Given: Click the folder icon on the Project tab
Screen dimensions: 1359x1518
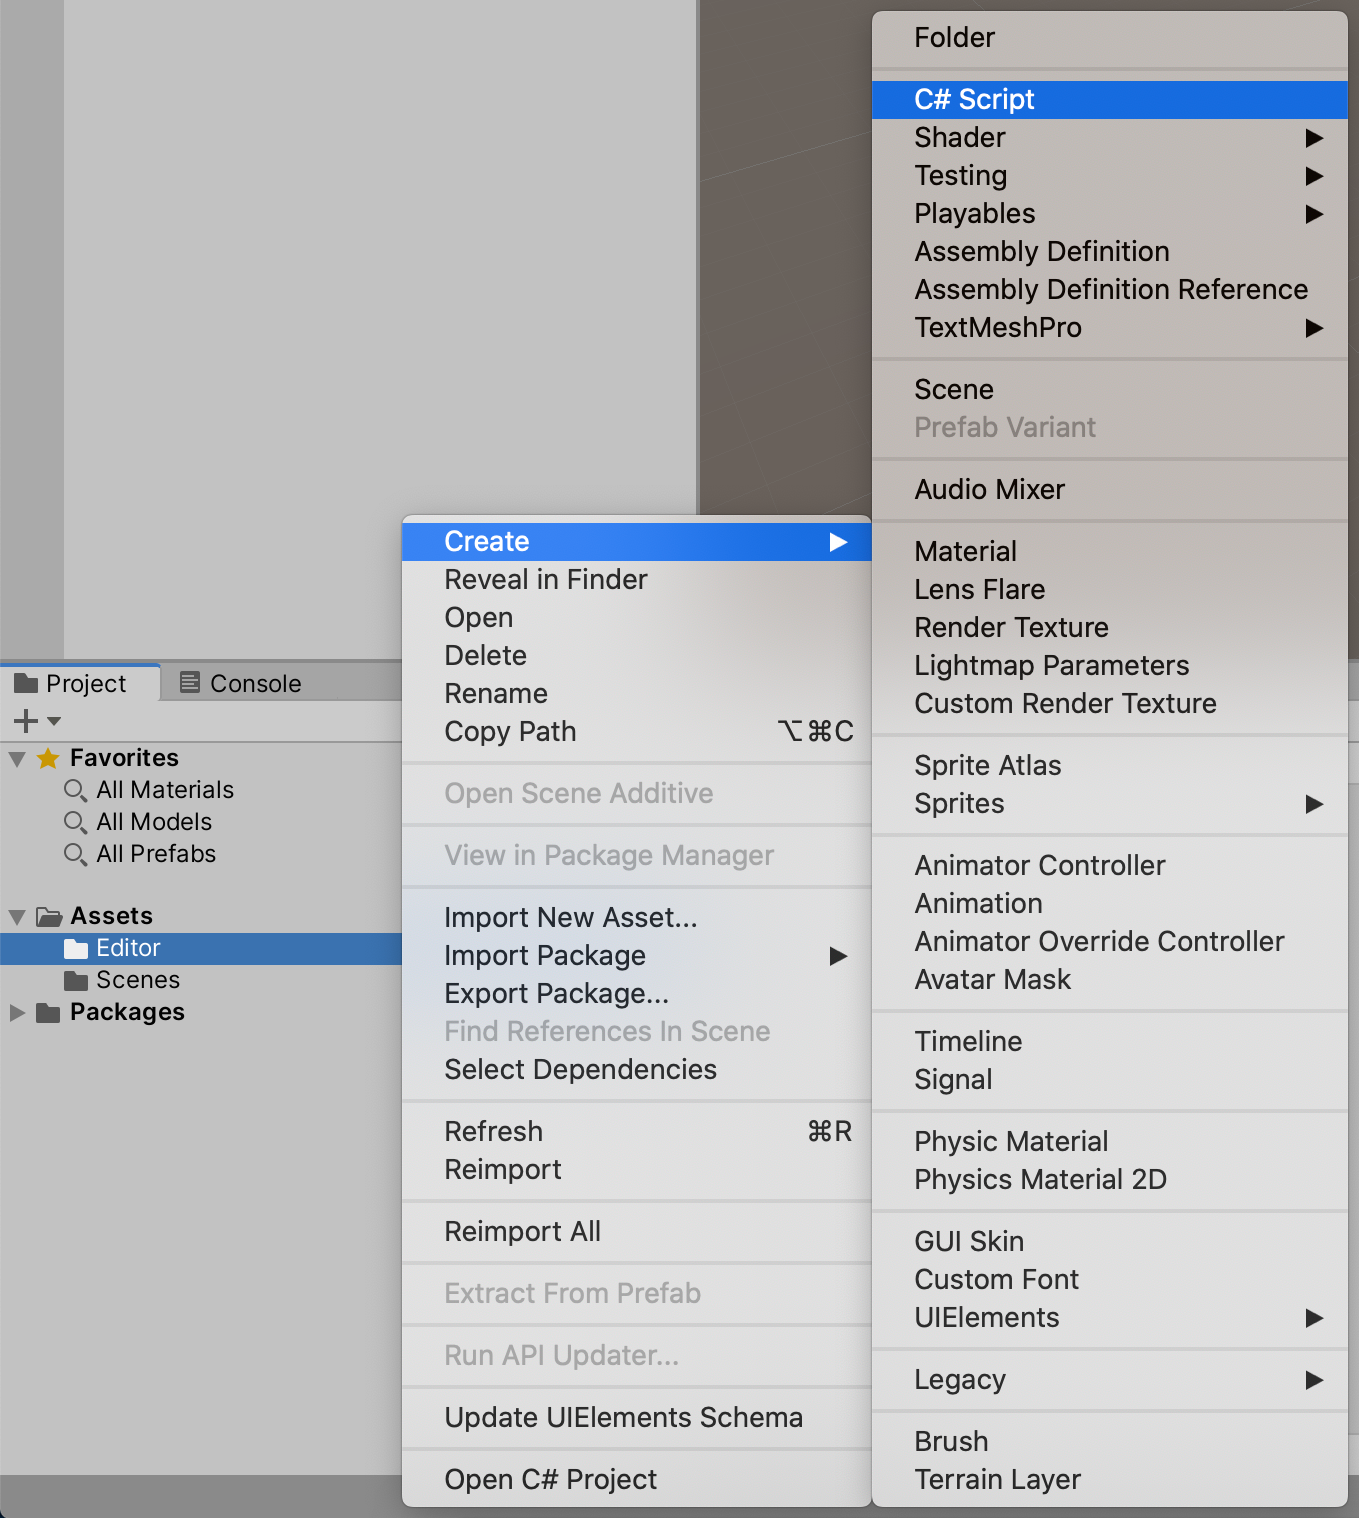Looking at the screenshot, I should (x=25, y=683).
